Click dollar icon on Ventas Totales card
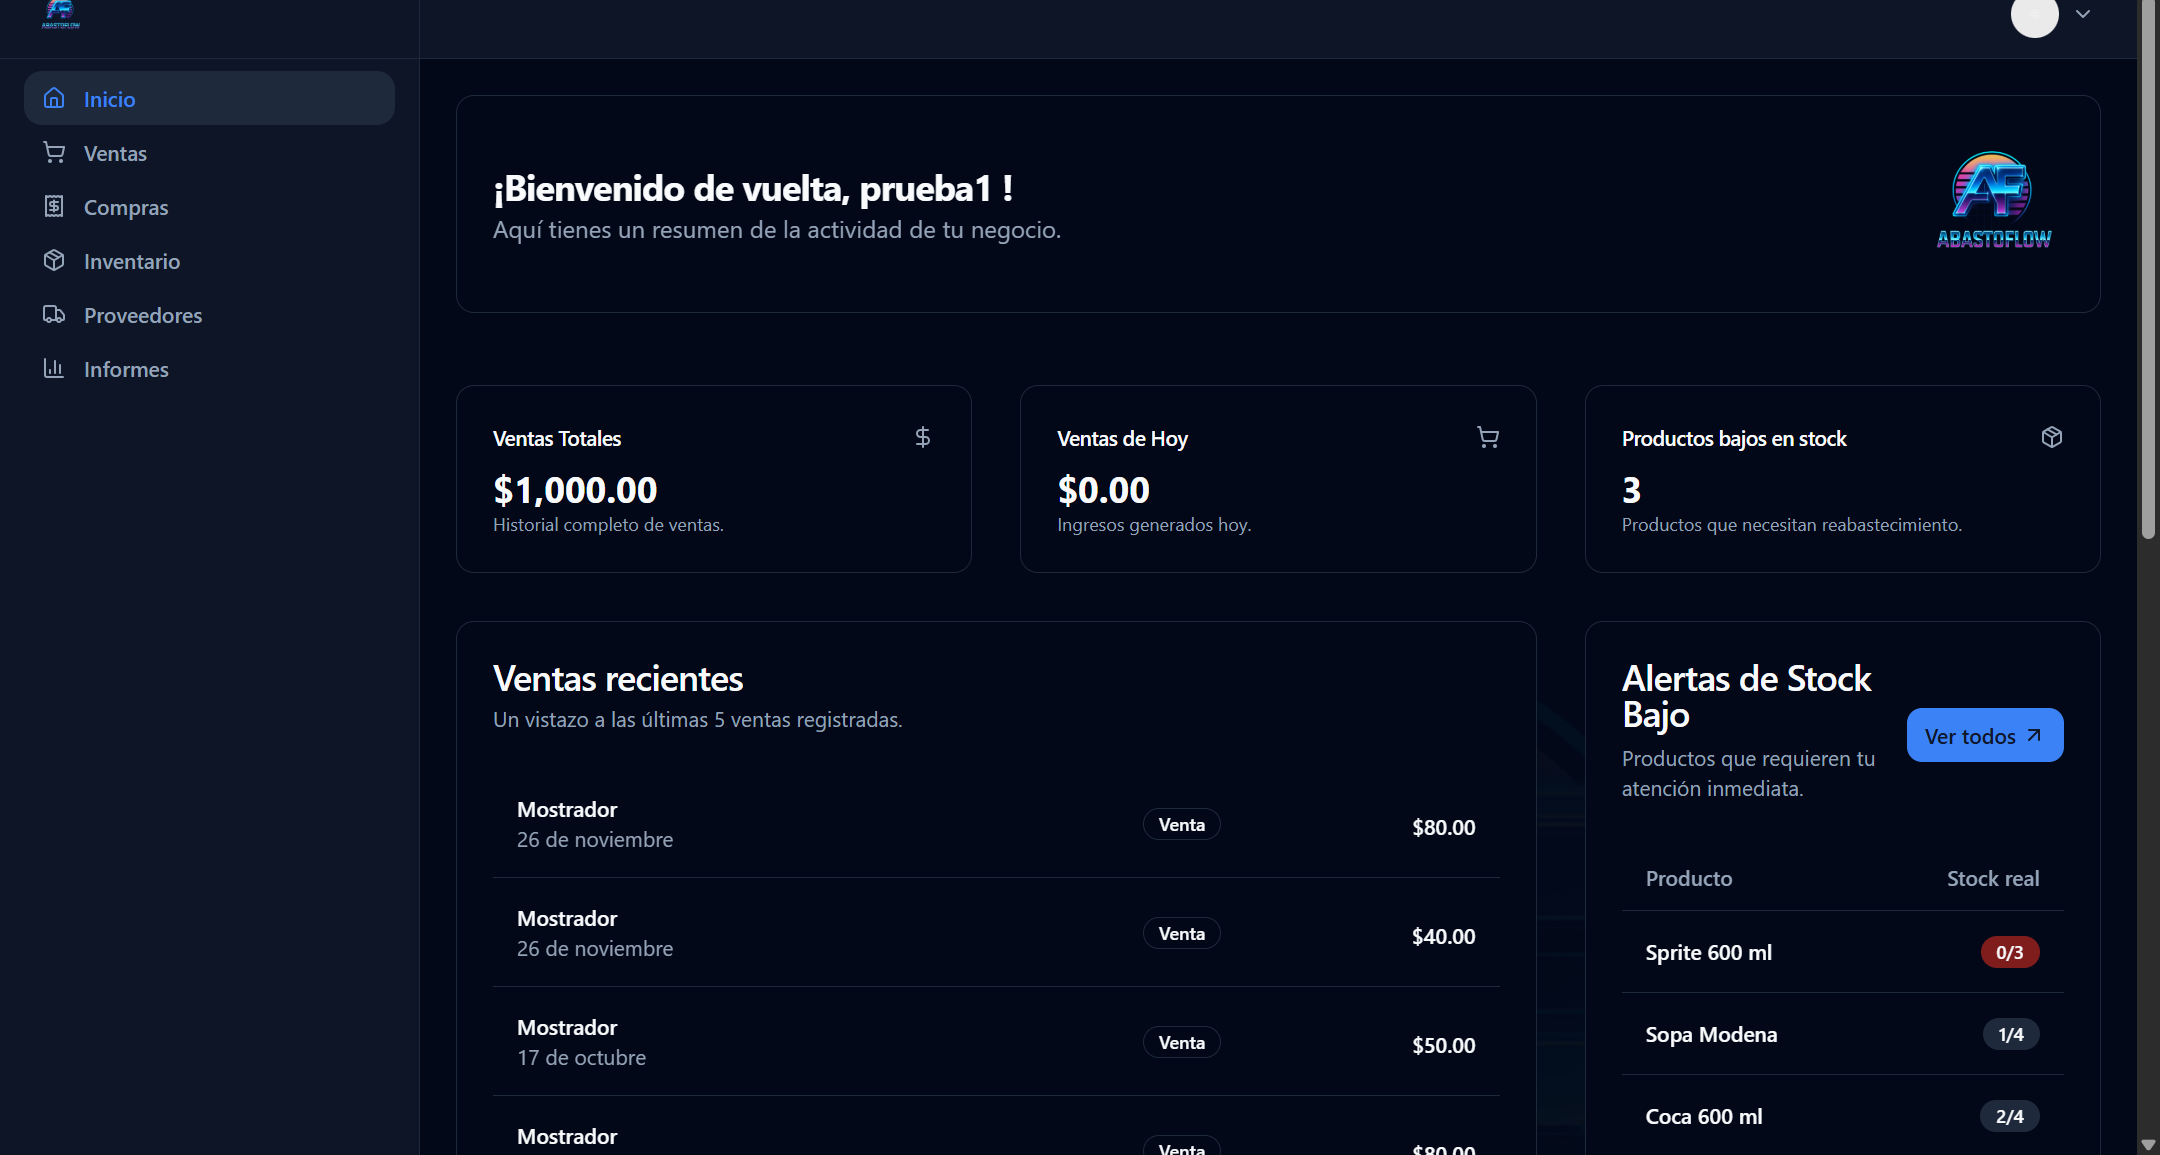2160x1155 pixels. pos(922,437)
